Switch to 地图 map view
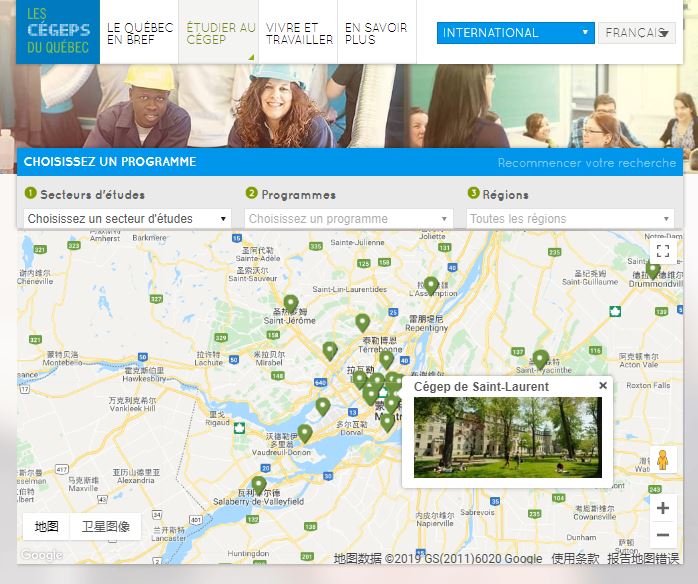 point(46,527)
